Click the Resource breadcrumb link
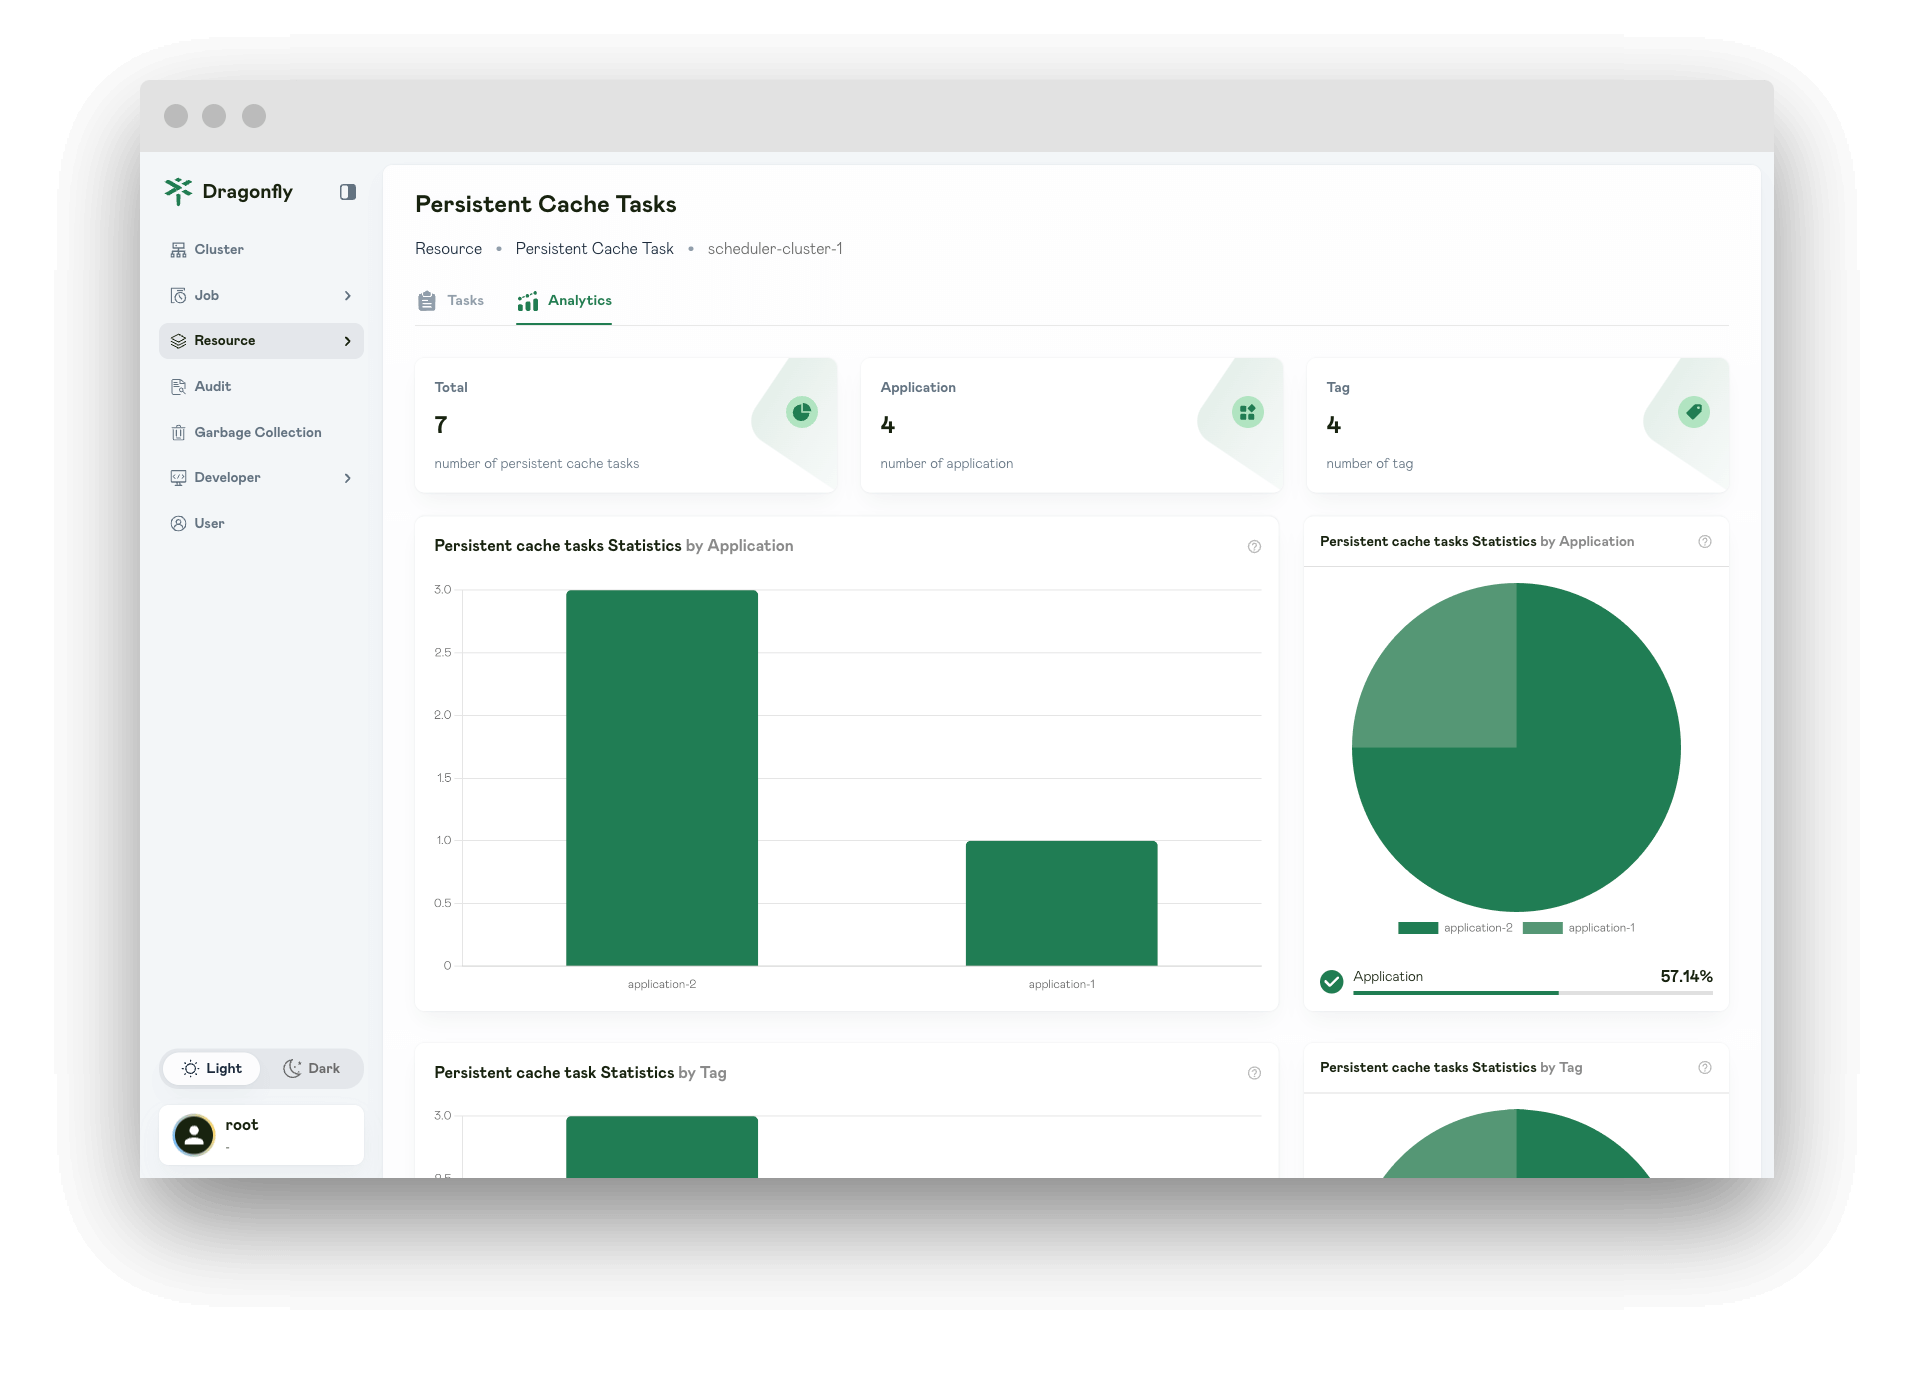The width and height of the screenshot is (1914, 1378). click(448, 248)
